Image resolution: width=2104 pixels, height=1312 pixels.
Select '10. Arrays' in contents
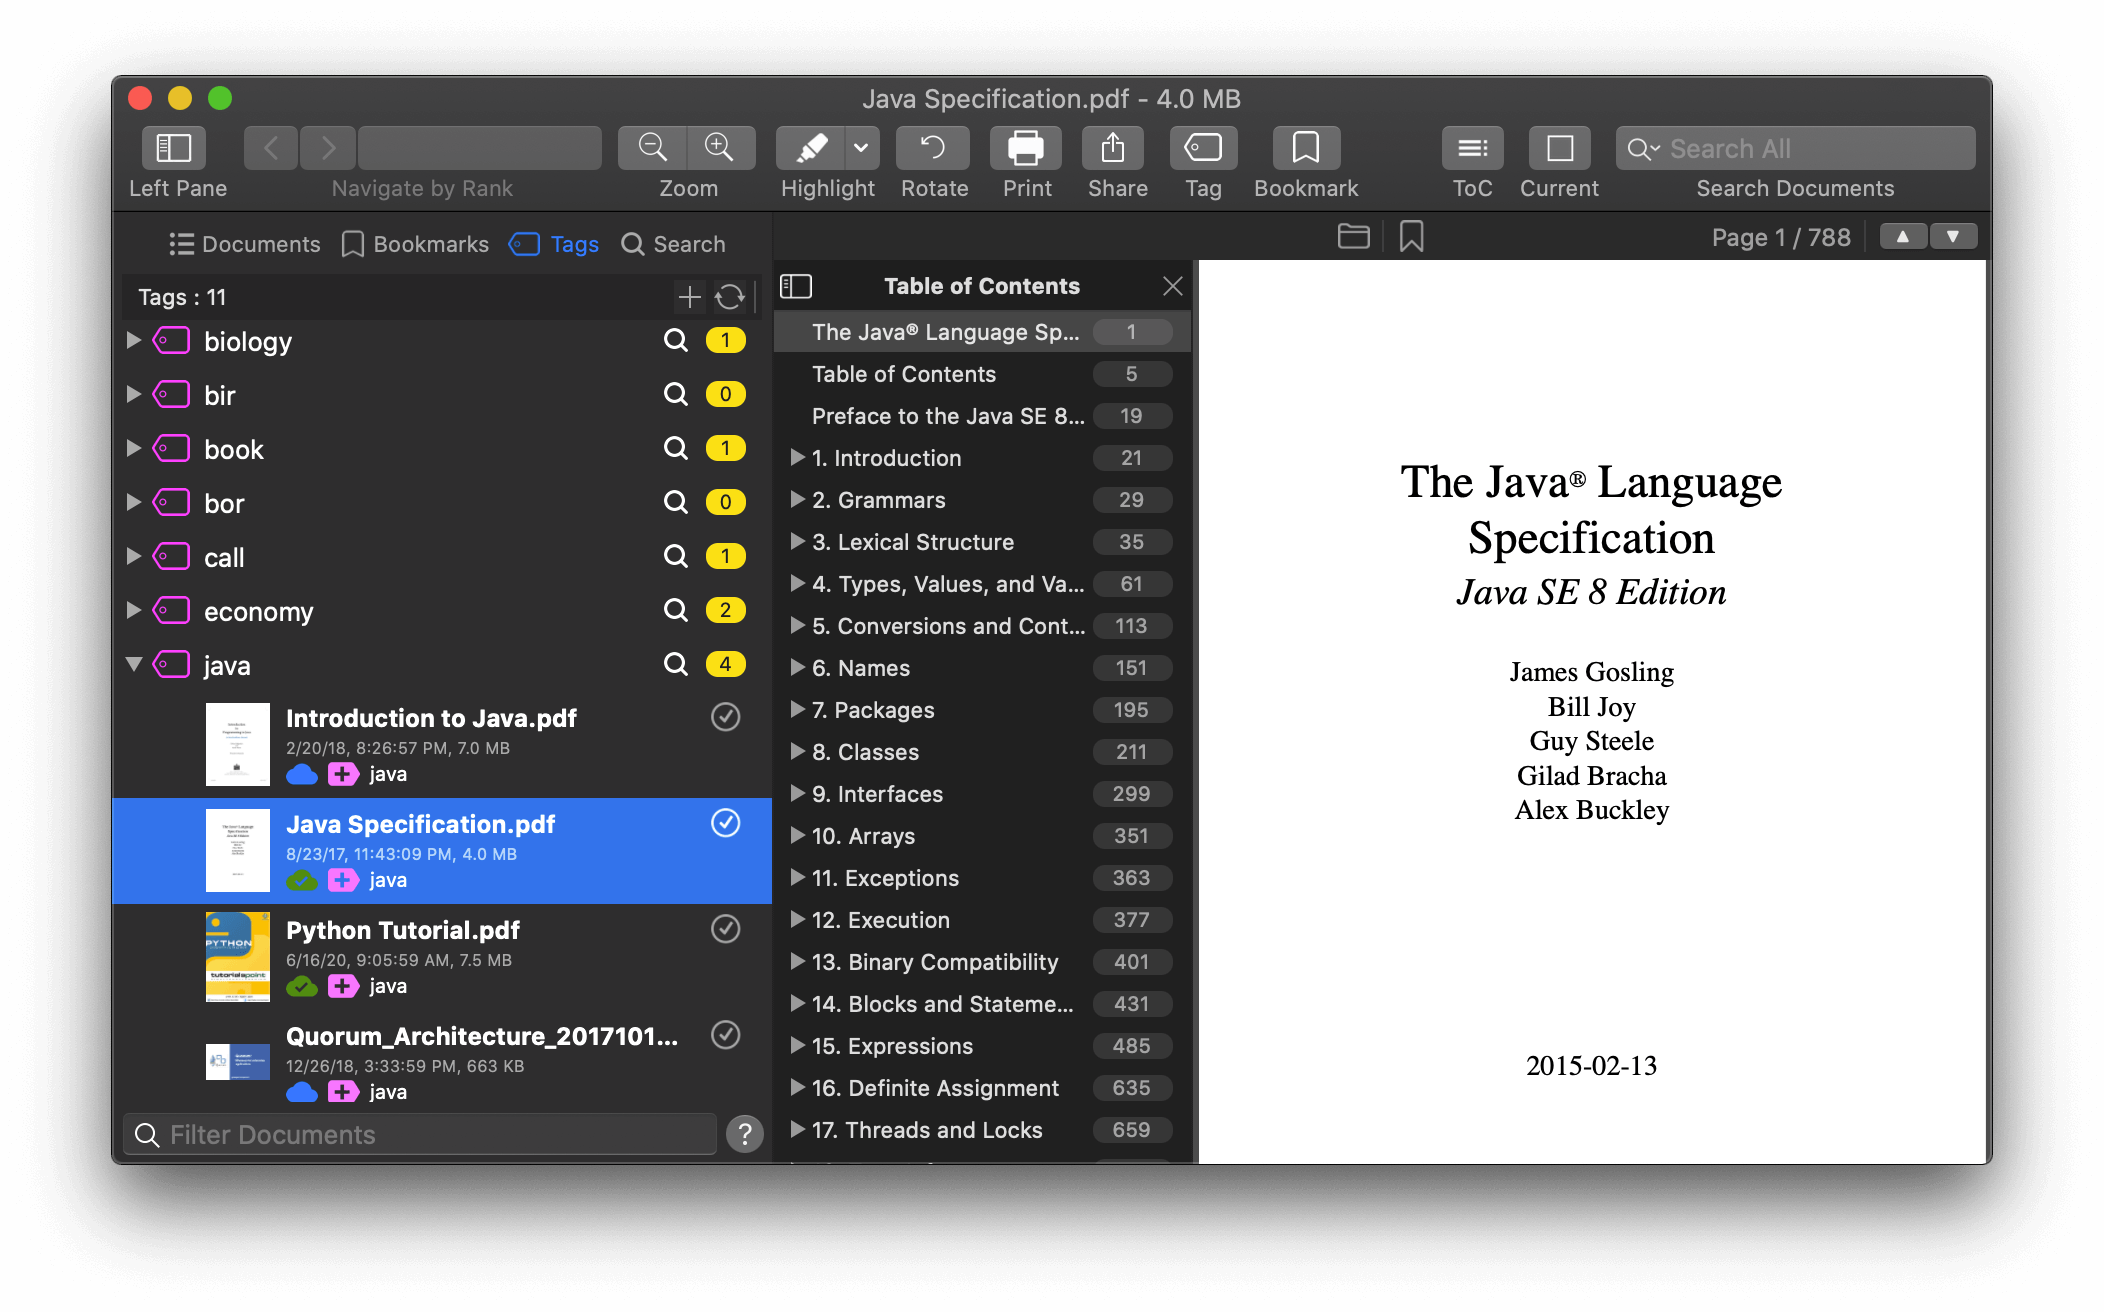coord(982,836)
